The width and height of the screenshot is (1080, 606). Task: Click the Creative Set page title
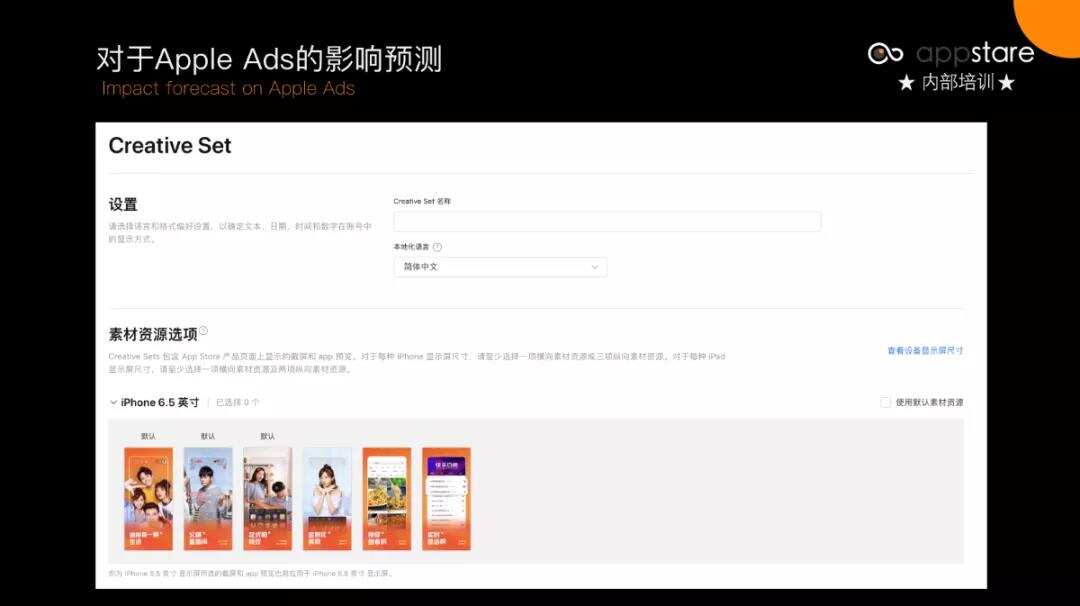click(x=170, y=146)
